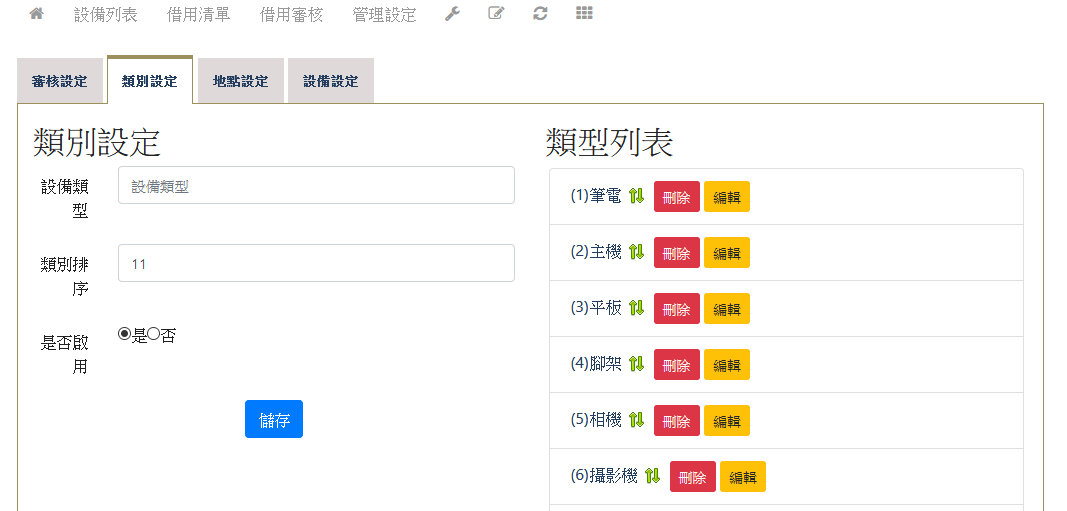The height and width of the screenshot is (511, 1067).
Task: Open the 管理設定 menu
Action: [384, 15]
